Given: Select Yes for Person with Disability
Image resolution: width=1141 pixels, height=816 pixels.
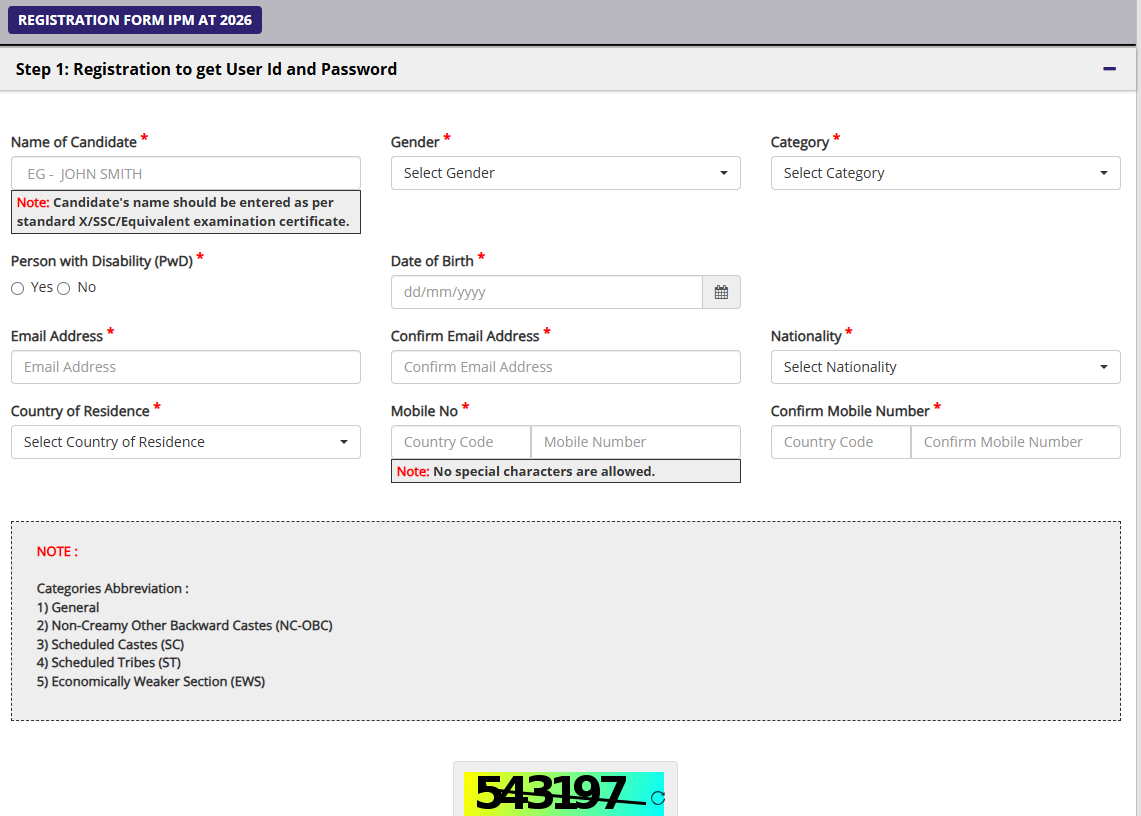Looking at the screenshot, I should tap(18, 288).
